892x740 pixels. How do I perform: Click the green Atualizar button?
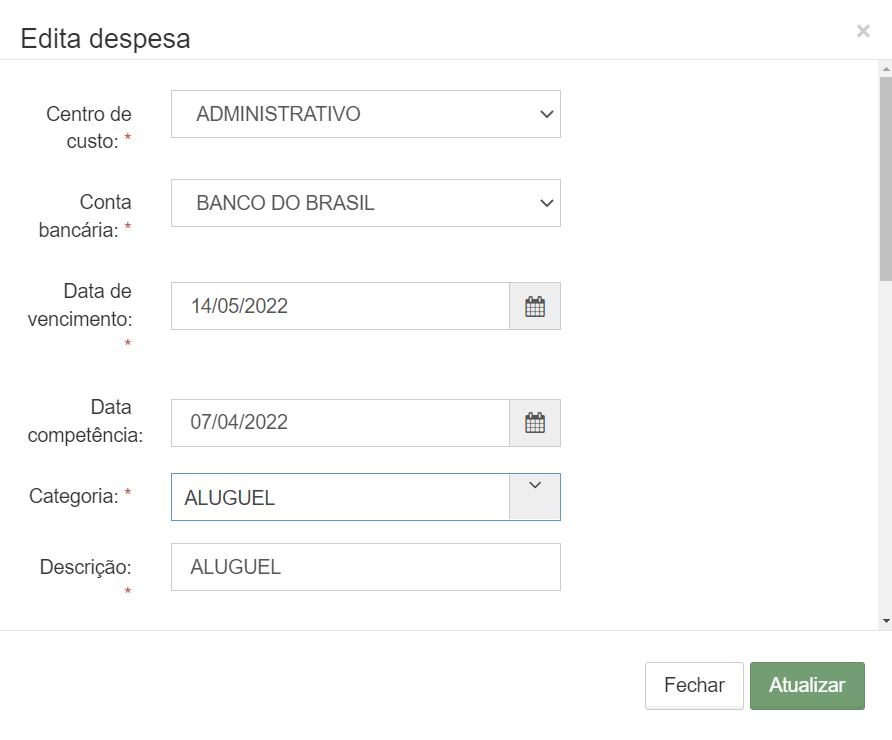tap(807, 685)
